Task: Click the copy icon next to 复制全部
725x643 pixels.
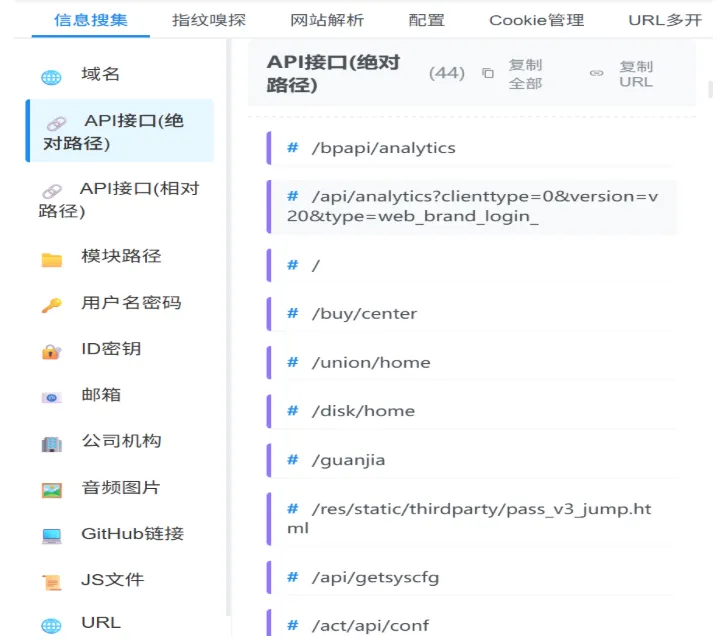Action: pos(488,73)
